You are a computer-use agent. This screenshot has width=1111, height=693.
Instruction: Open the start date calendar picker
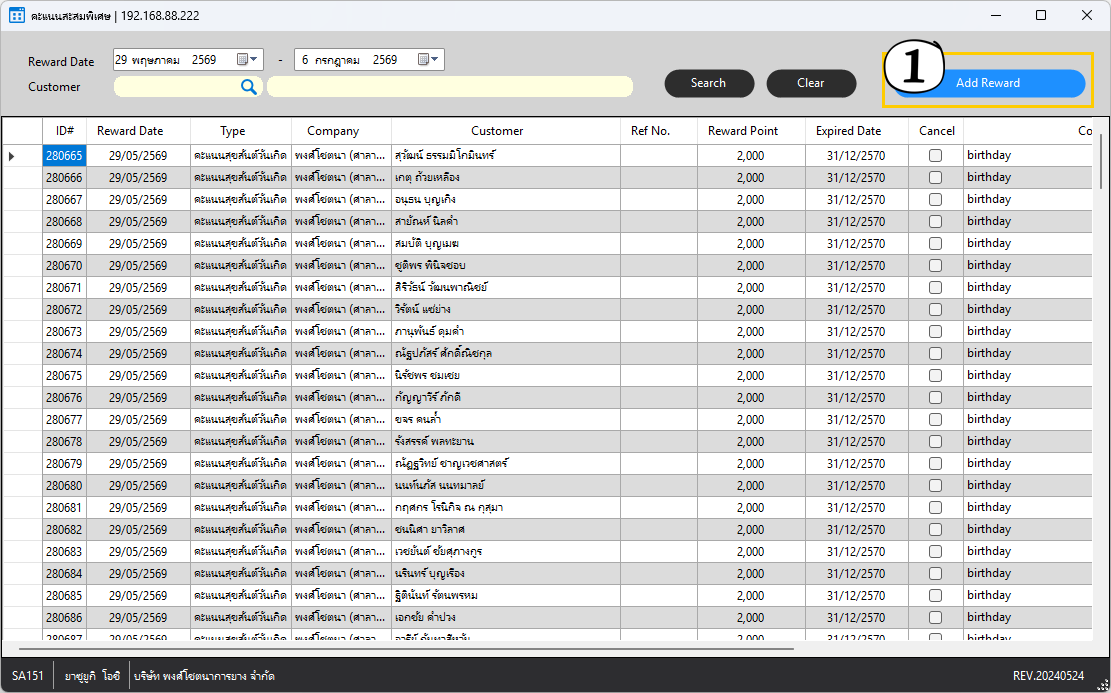pos(242,60)
